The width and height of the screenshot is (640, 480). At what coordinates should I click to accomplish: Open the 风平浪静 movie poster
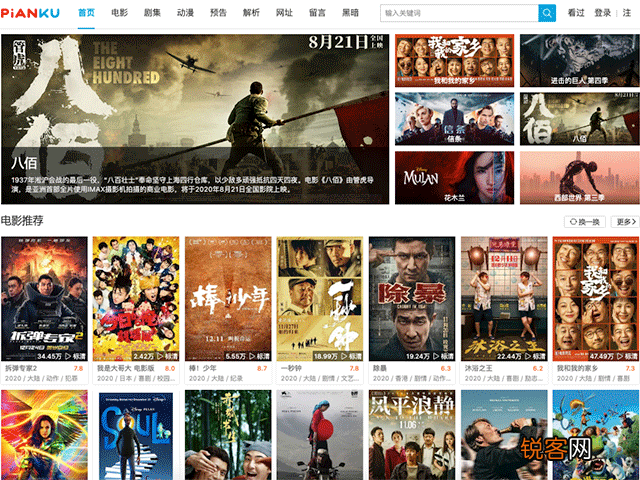pyautogui.click(x=412, y=435)
